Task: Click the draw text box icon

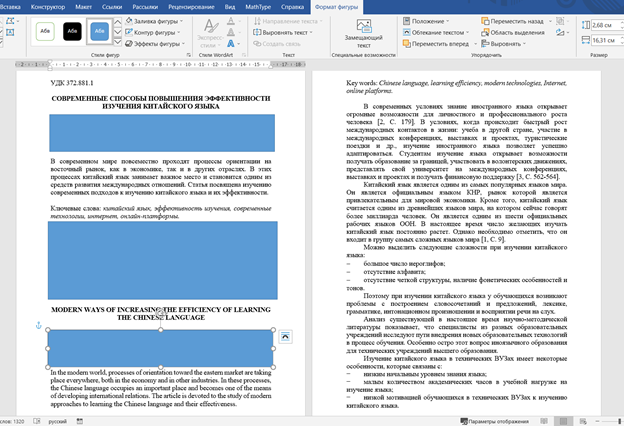Action: click(x=10, y=32)
